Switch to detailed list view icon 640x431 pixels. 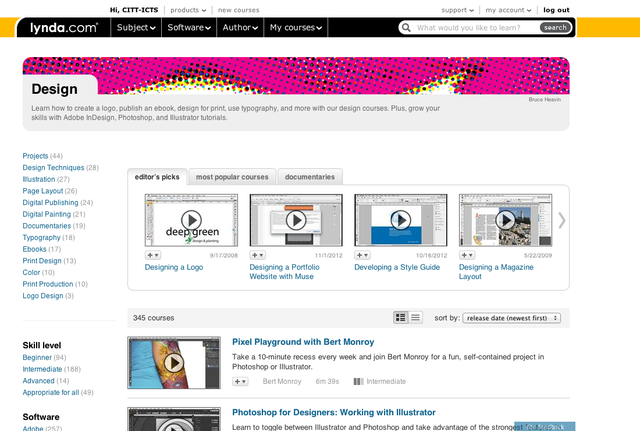(x=401, y=318)
